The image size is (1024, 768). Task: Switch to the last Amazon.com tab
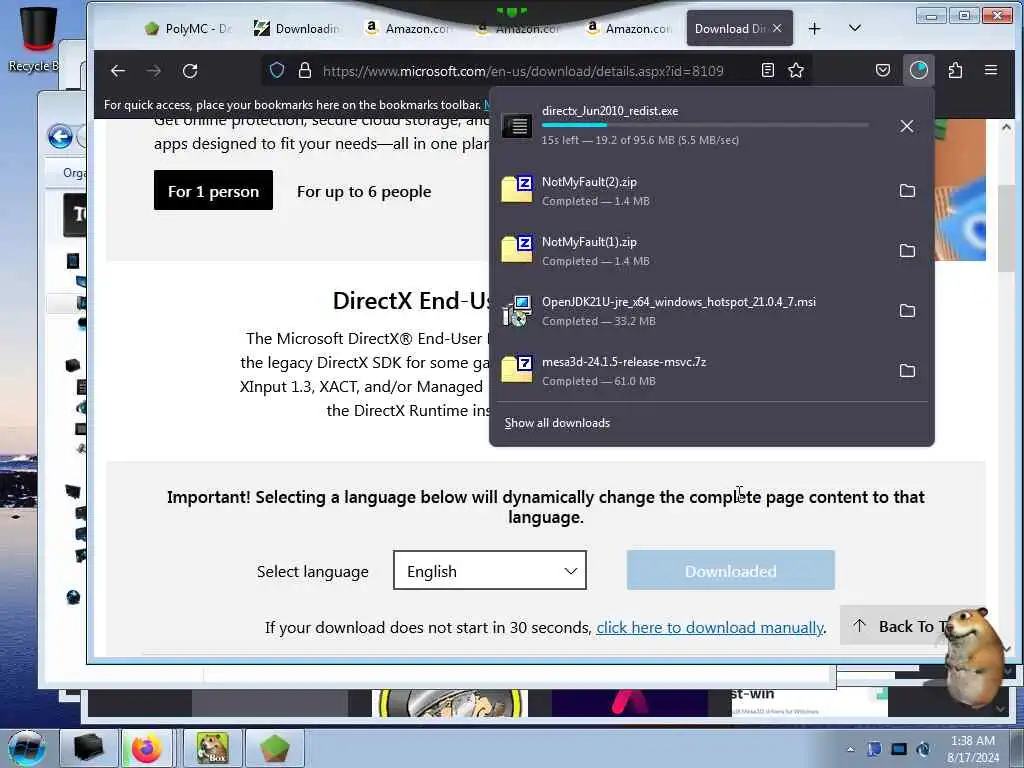click(x=628, y=29)
